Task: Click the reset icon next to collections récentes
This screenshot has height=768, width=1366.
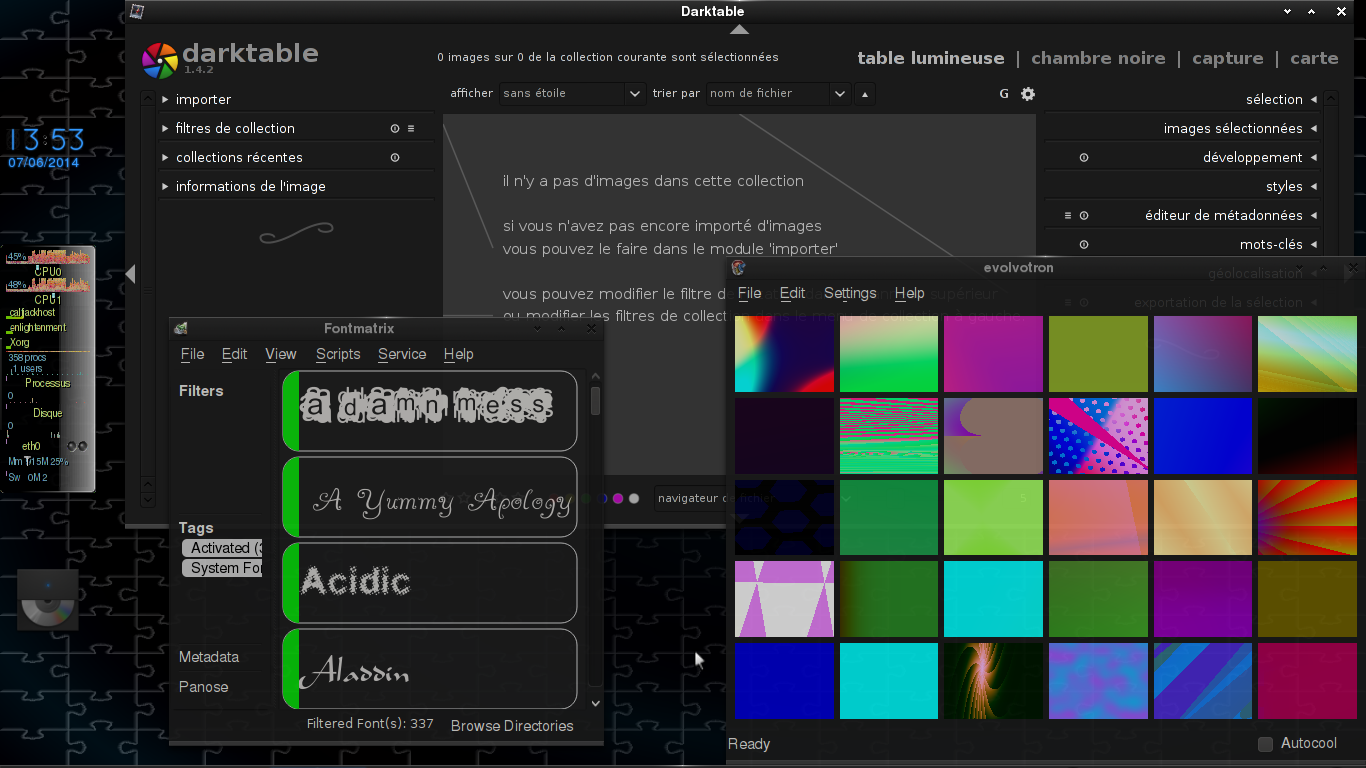Action: click(x=395, y=158)
